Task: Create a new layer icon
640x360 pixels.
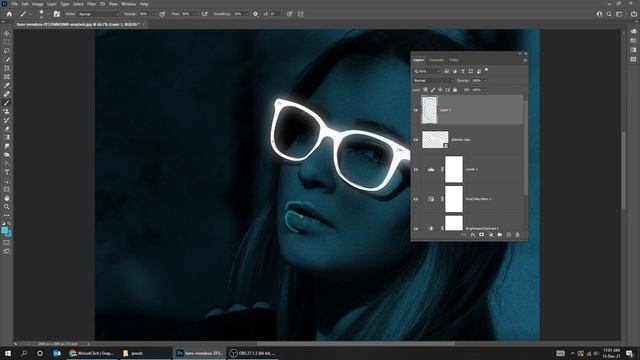Action: (x=509, y=235)
